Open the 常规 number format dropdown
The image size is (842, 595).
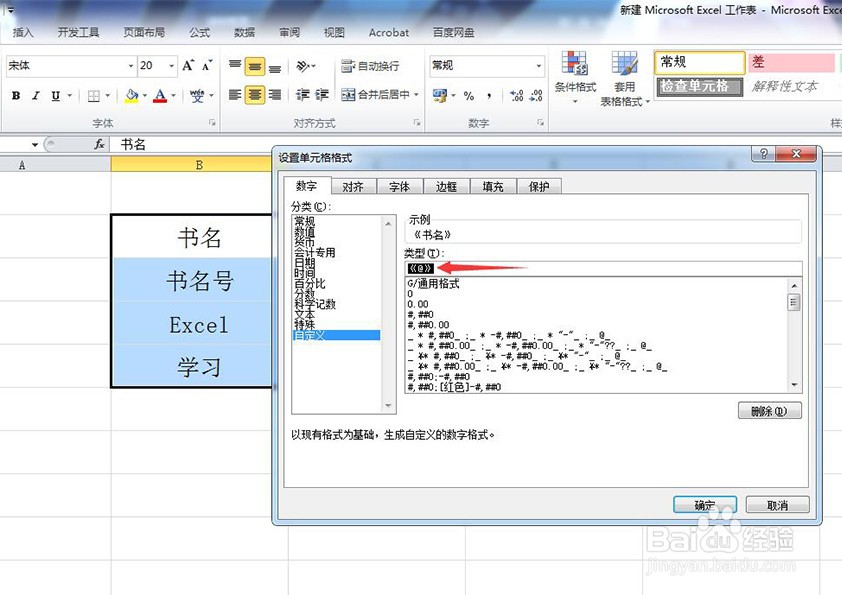(539, 66)
